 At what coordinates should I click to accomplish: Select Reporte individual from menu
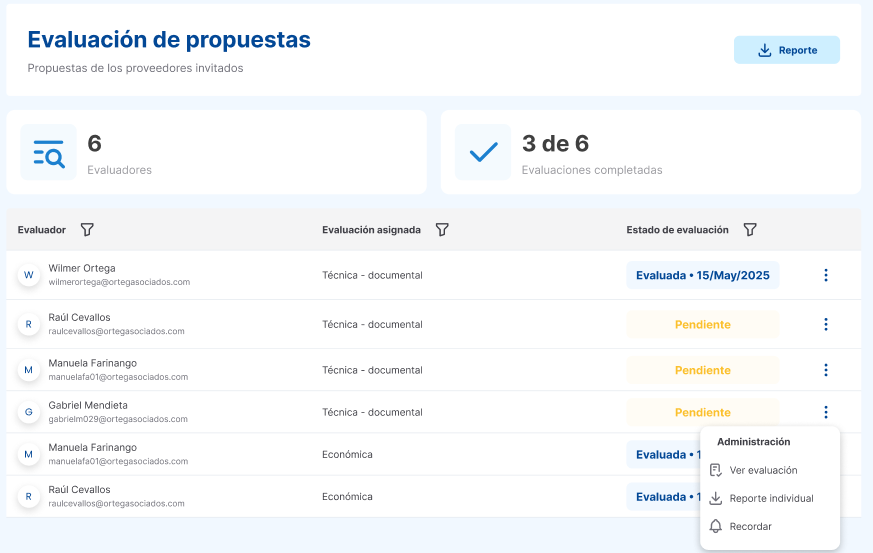[x=771, y=498]
